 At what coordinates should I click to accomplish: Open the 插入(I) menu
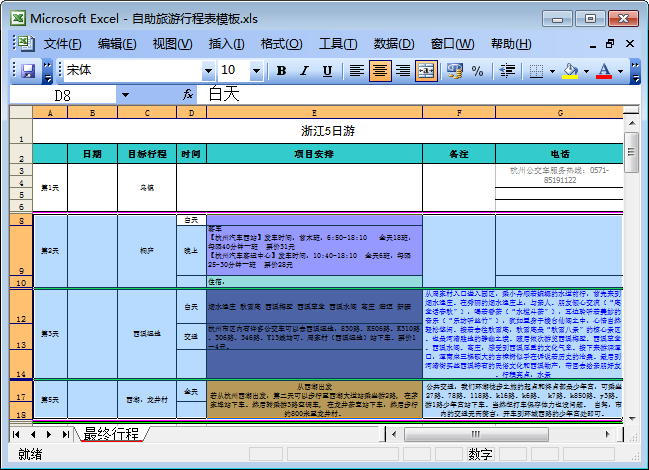pos(226,44)
